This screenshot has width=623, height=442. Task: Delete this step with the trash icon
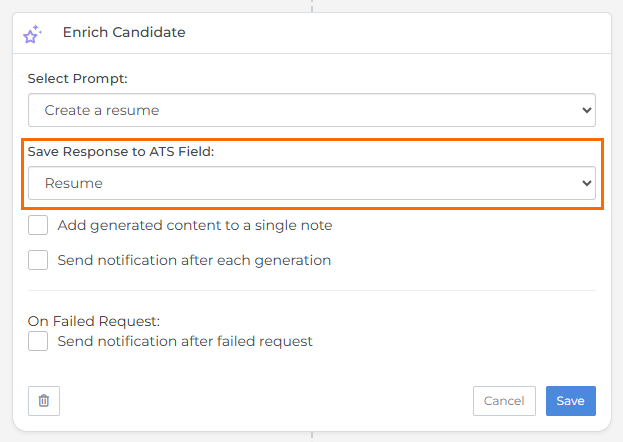(x=44, y=401)
